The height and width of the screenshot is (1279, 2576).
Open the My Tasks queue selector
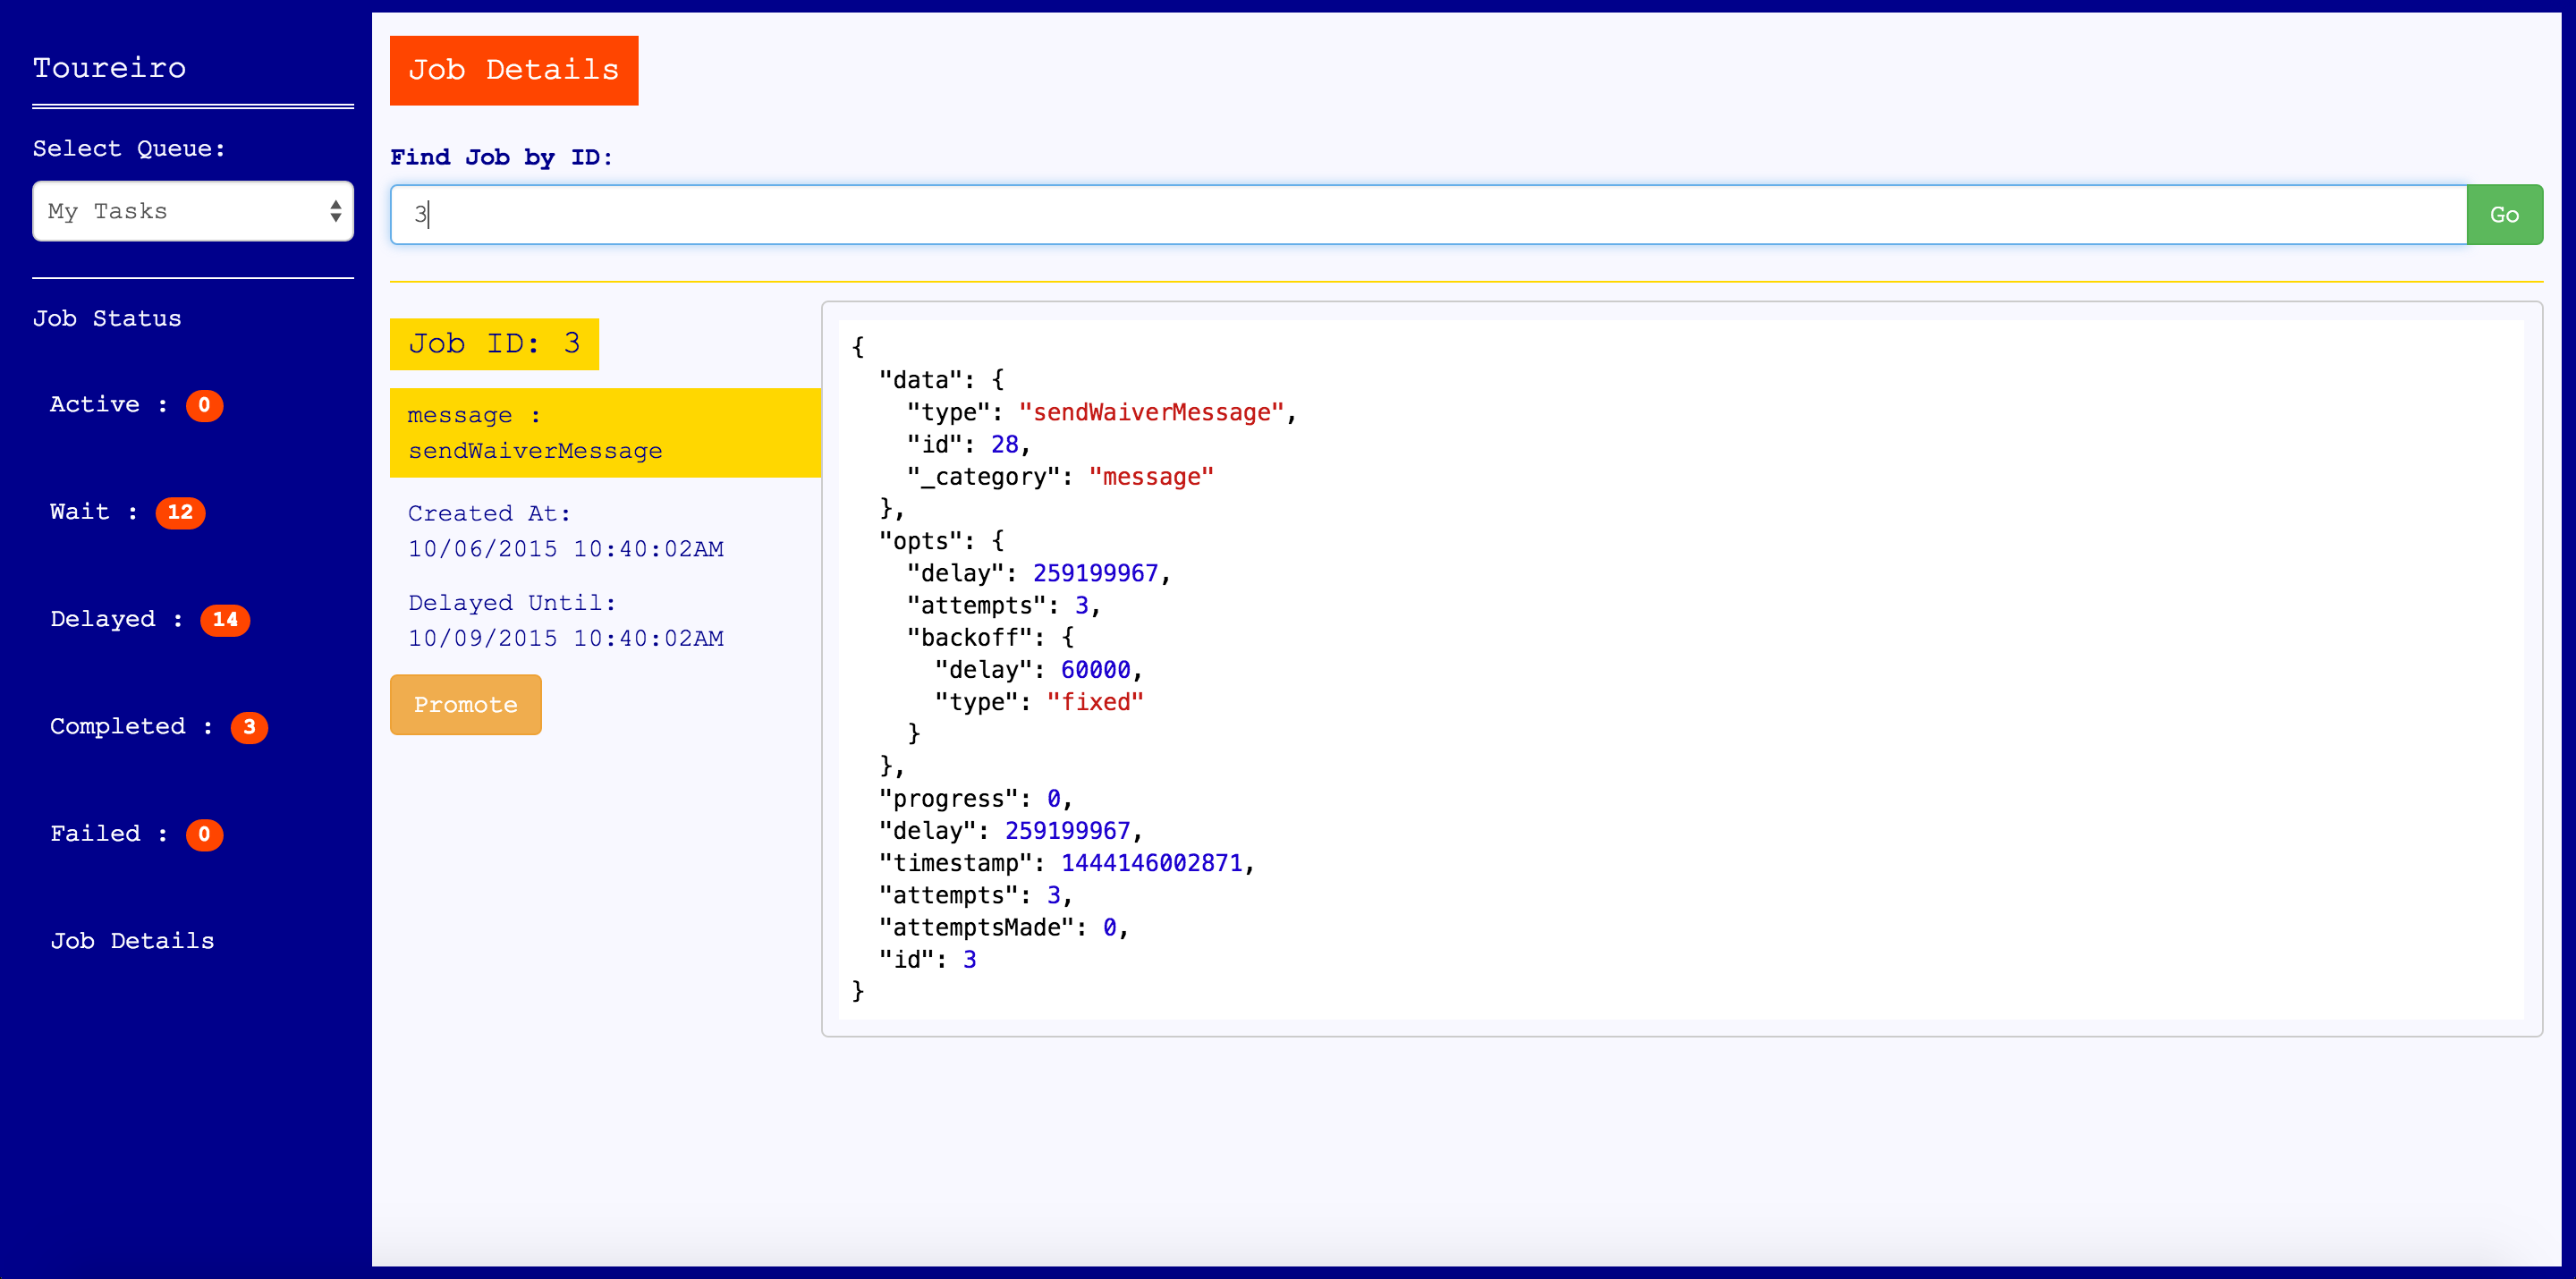pos(180,211)
